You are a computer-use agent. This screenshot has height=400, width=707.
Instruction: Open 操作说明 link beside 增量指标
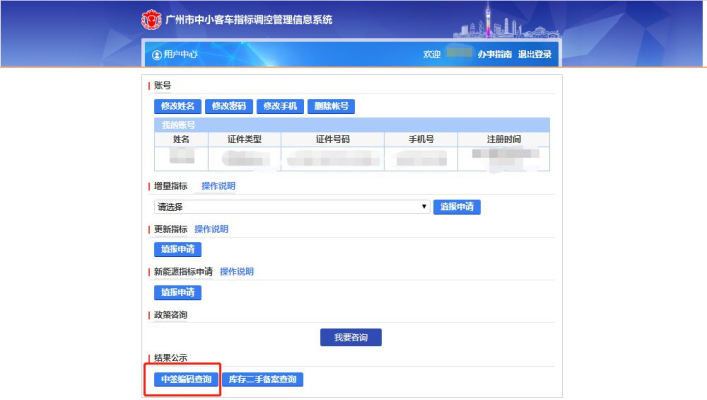218,186
